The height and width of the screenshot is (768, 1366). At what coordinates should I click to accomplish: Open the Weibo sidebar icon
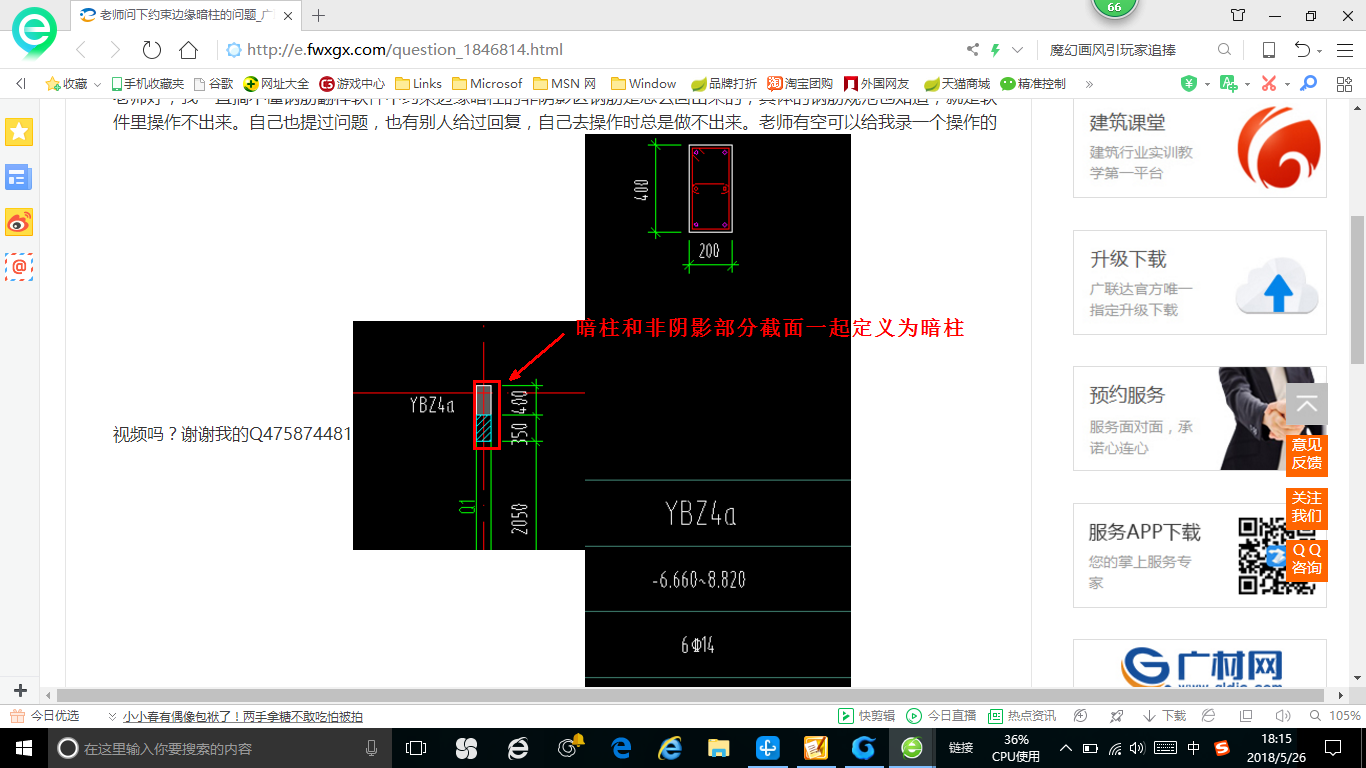pos(19,222)
